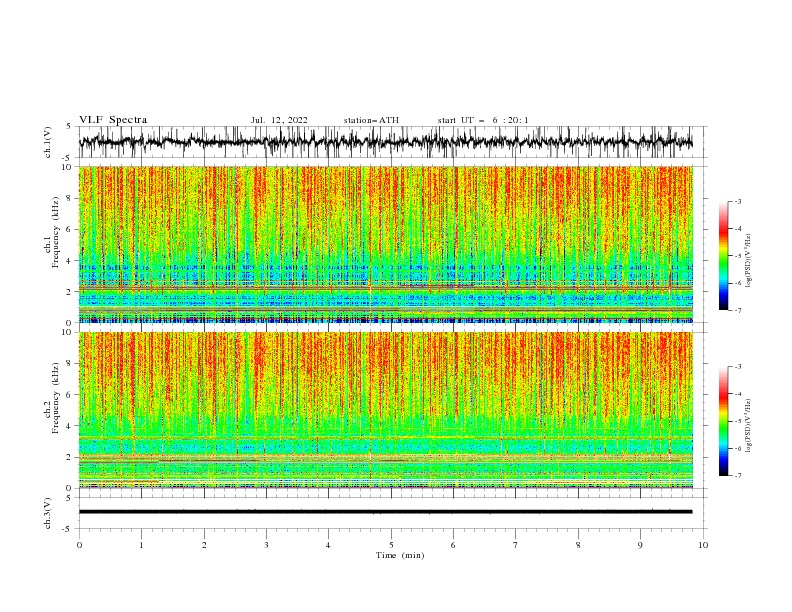The image size is (792, 612).
Task: Click inside the ch.1 spectrogram panel
Action: (386, 244)
